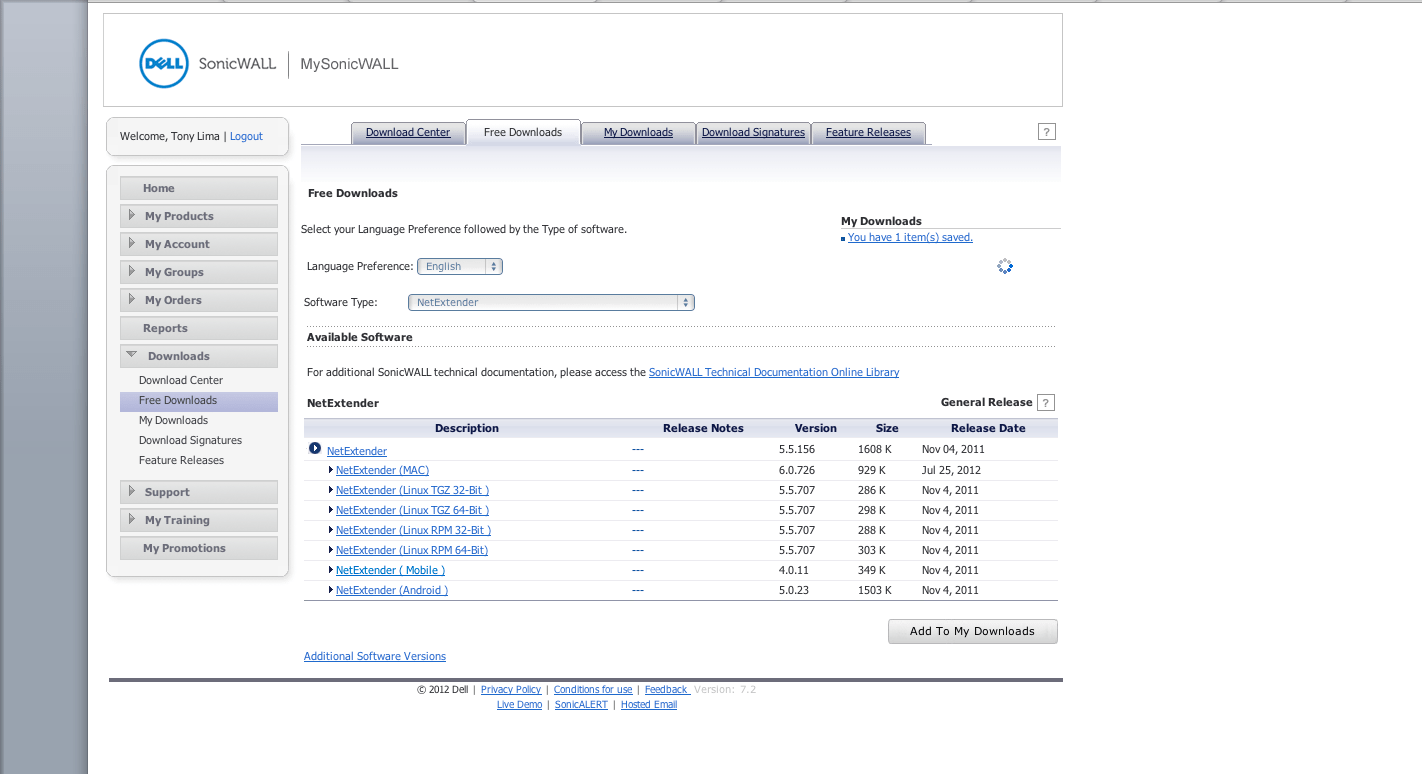Open Reports in sidebar
Image resolution: width=1422 pixels, height=774 pixels.
pyautogui.click(x=199, y=328)
